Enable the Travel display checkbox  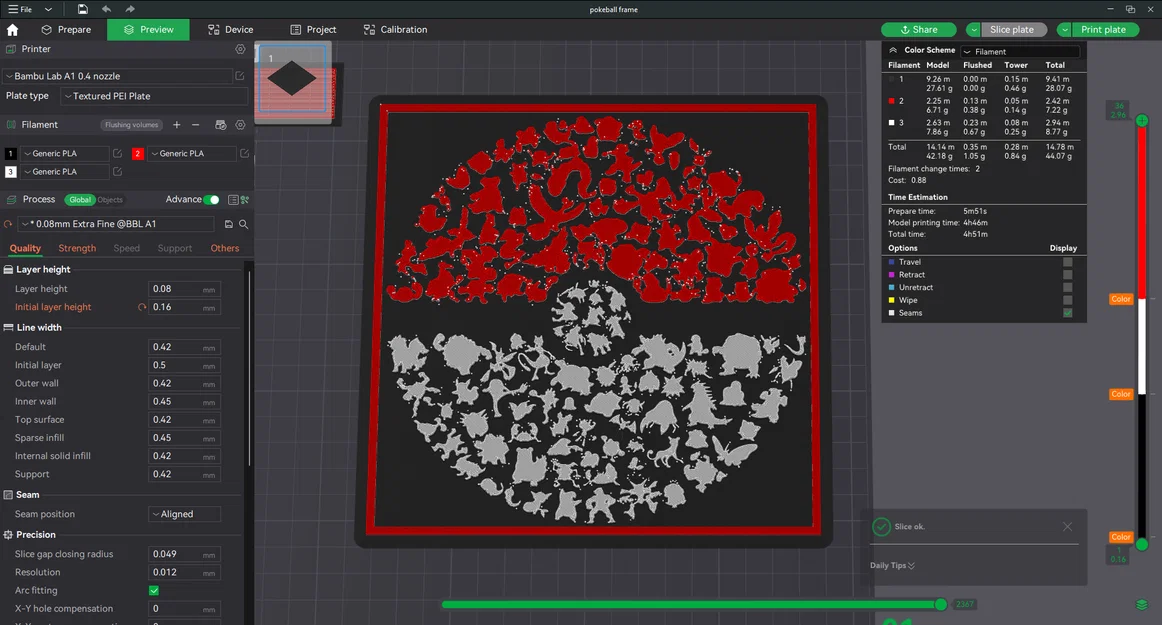[x=1068, y=262]
